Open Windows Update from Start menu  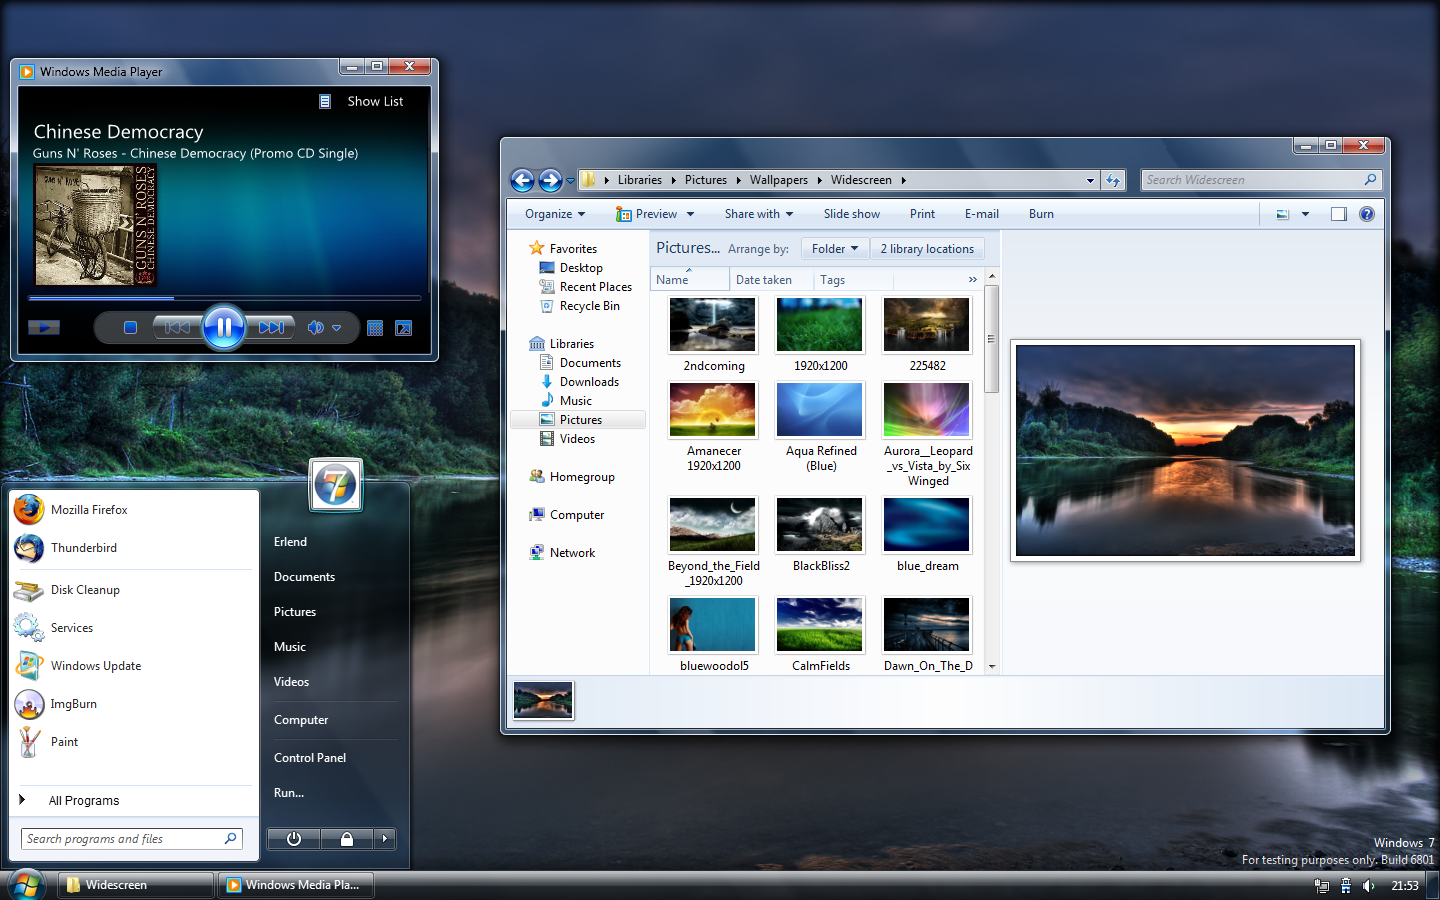134,666
